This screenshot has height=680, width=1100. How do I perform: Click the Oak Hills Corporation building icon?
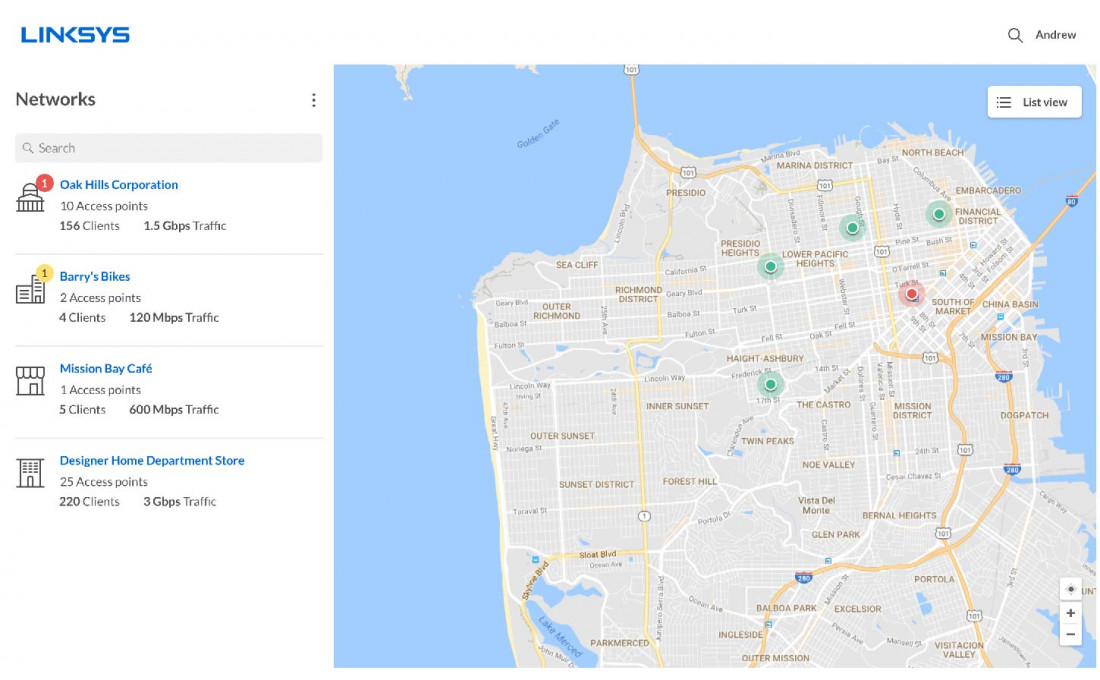[x=30, y=198]
